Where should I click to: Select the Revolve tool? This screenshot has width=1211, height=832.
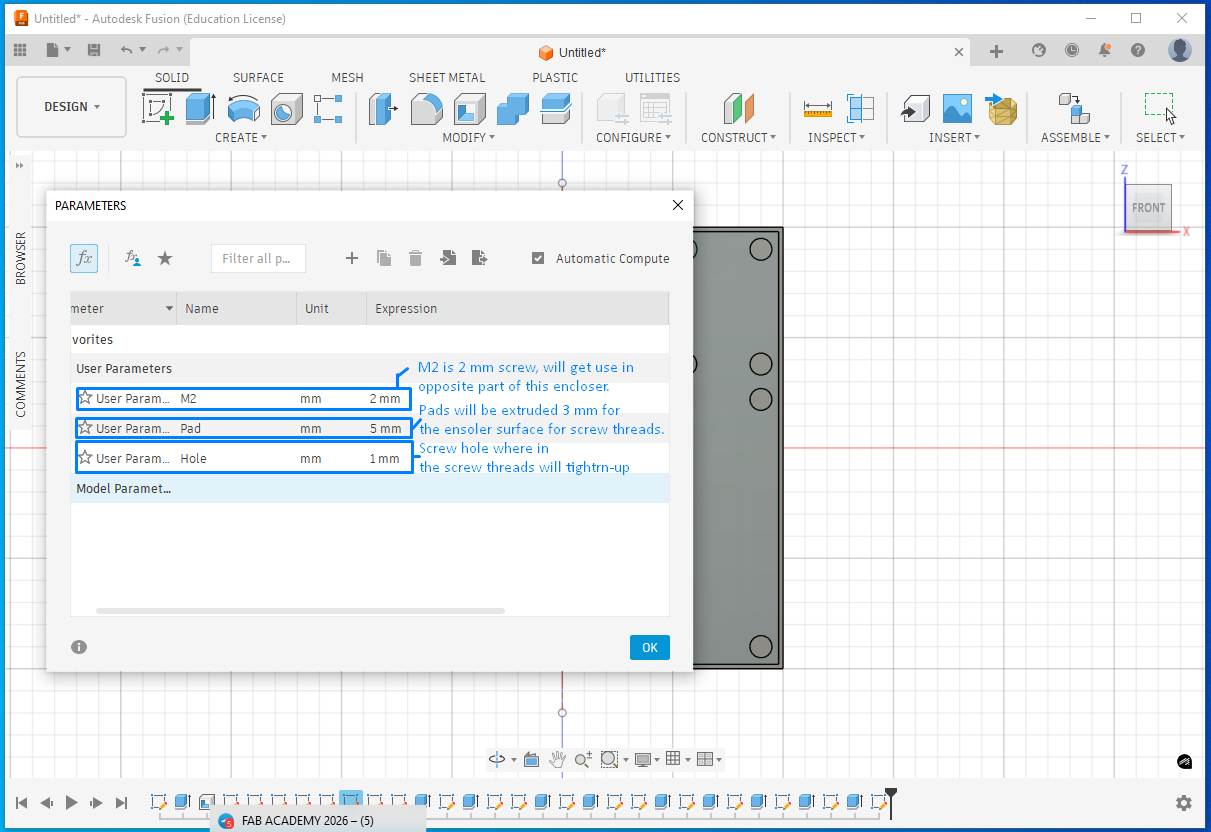click(x=243, y=108)
